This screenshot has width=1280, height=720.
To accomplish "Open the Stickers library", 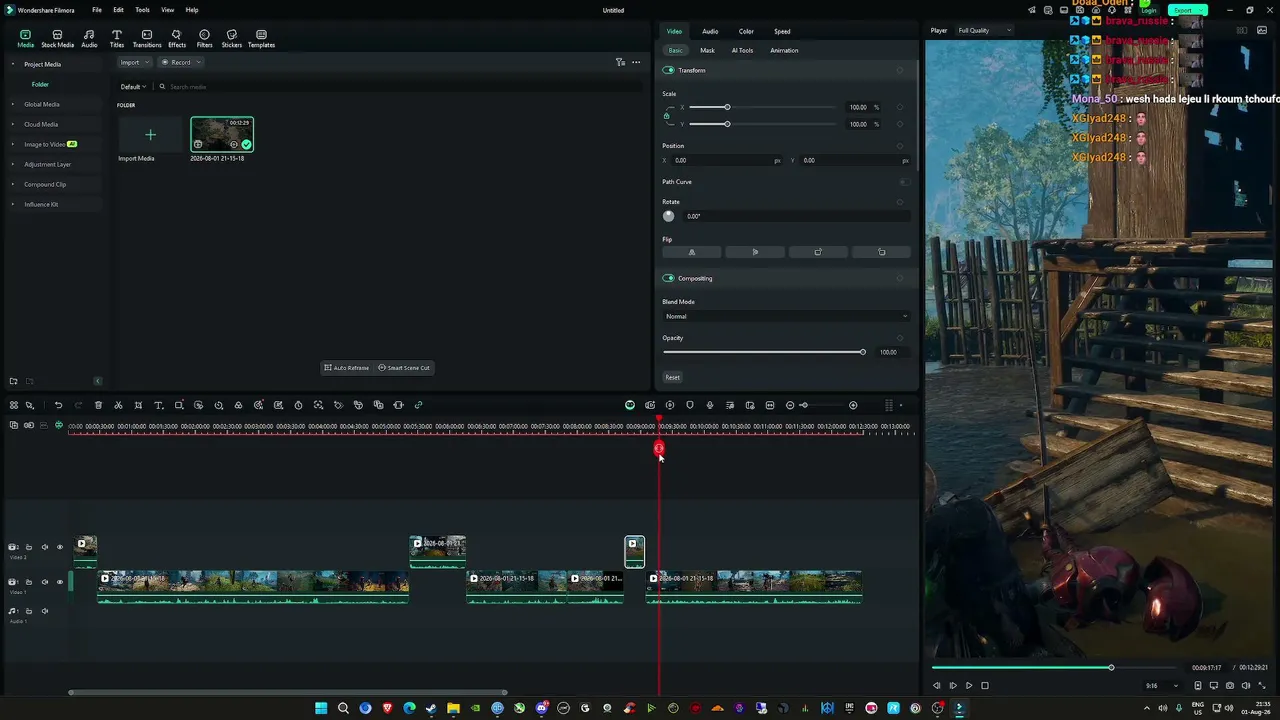I will [232, 39].
